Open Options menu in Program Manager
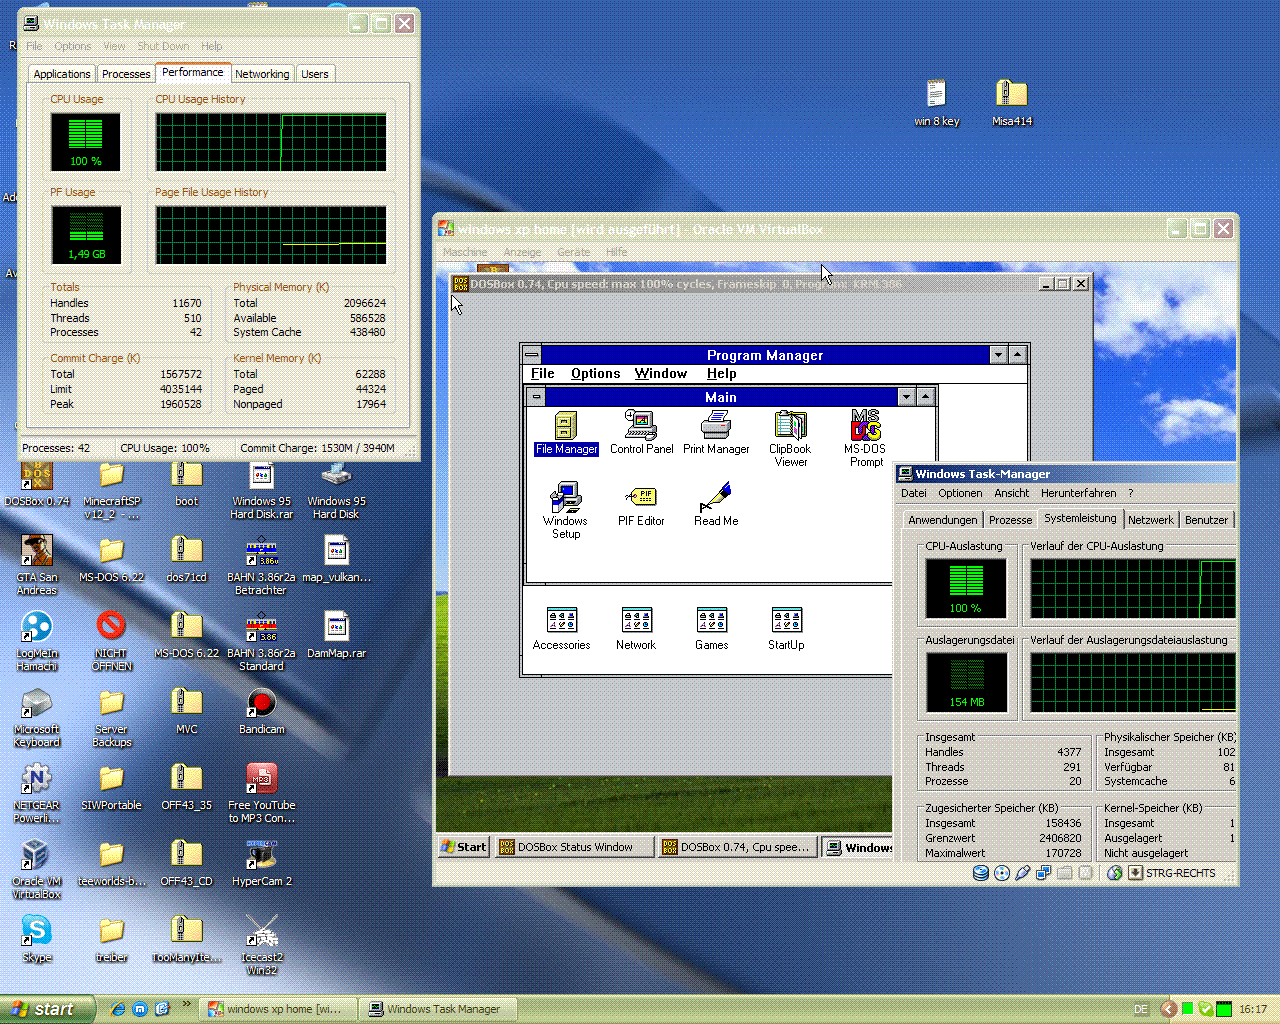Viewport: 1280px width, 1024px height. (596, 374)
